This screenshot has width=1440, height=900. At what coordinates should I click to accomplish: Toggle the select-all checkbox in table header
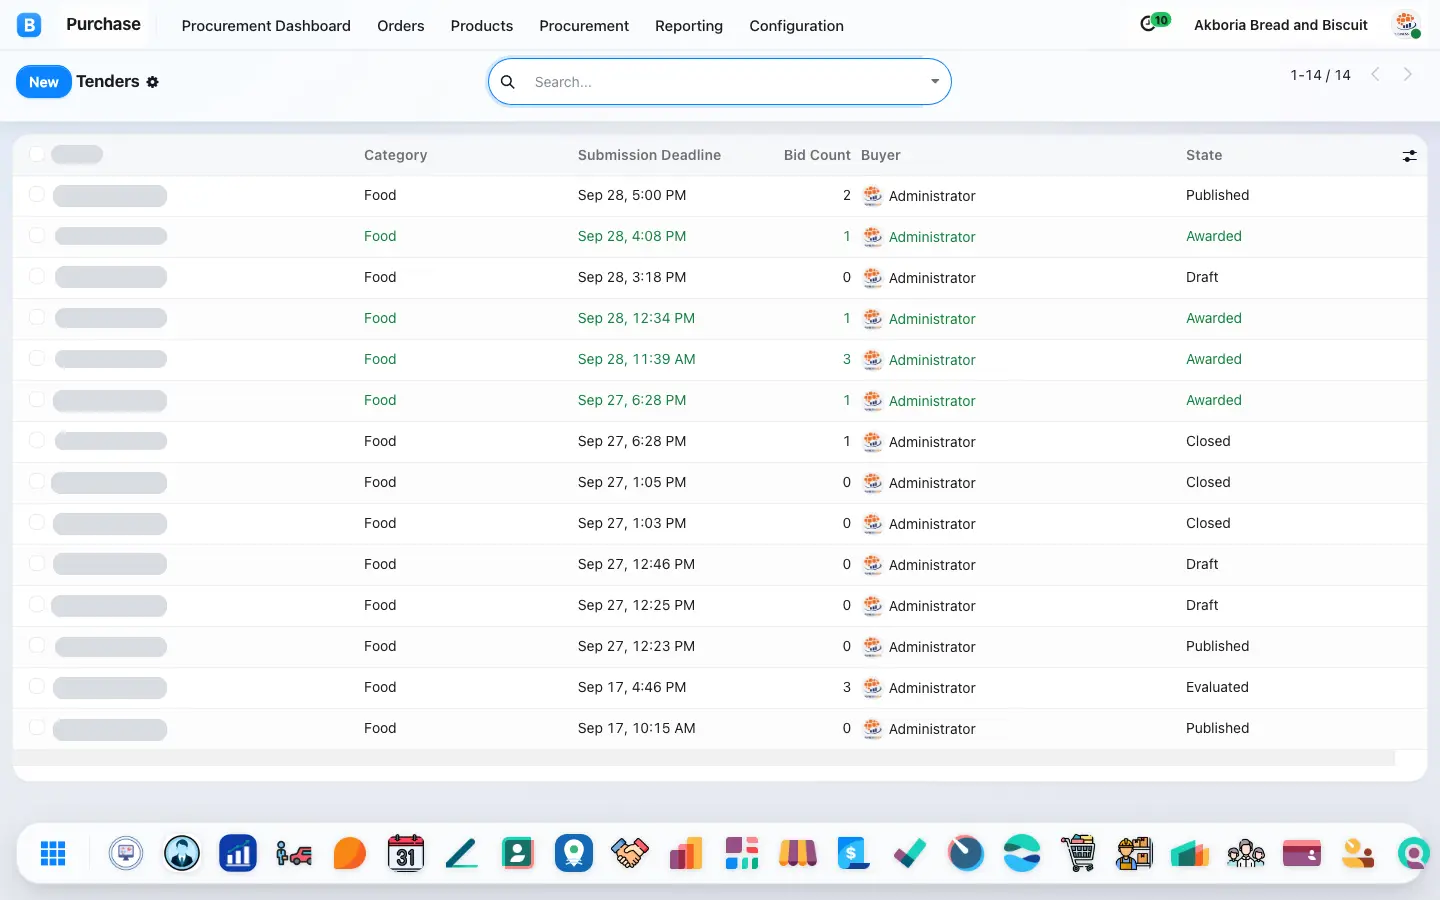[x=37, y=154]
